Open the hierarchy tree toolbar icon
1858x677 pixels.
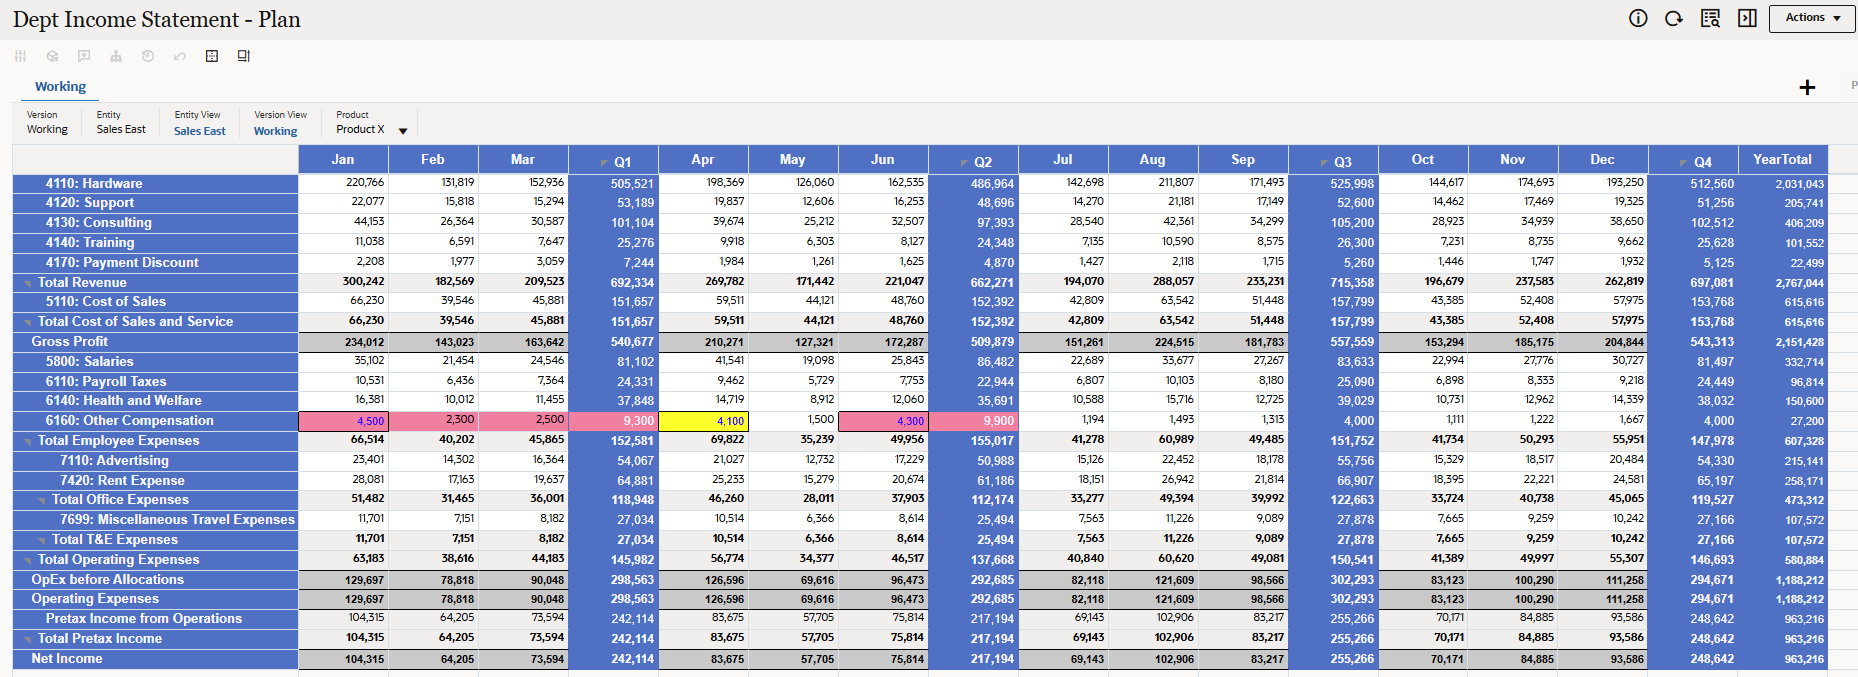[116, 56]
